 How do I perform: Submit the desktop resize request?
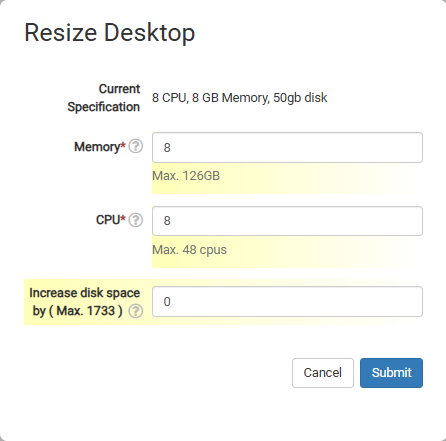(x=391, y=373)
